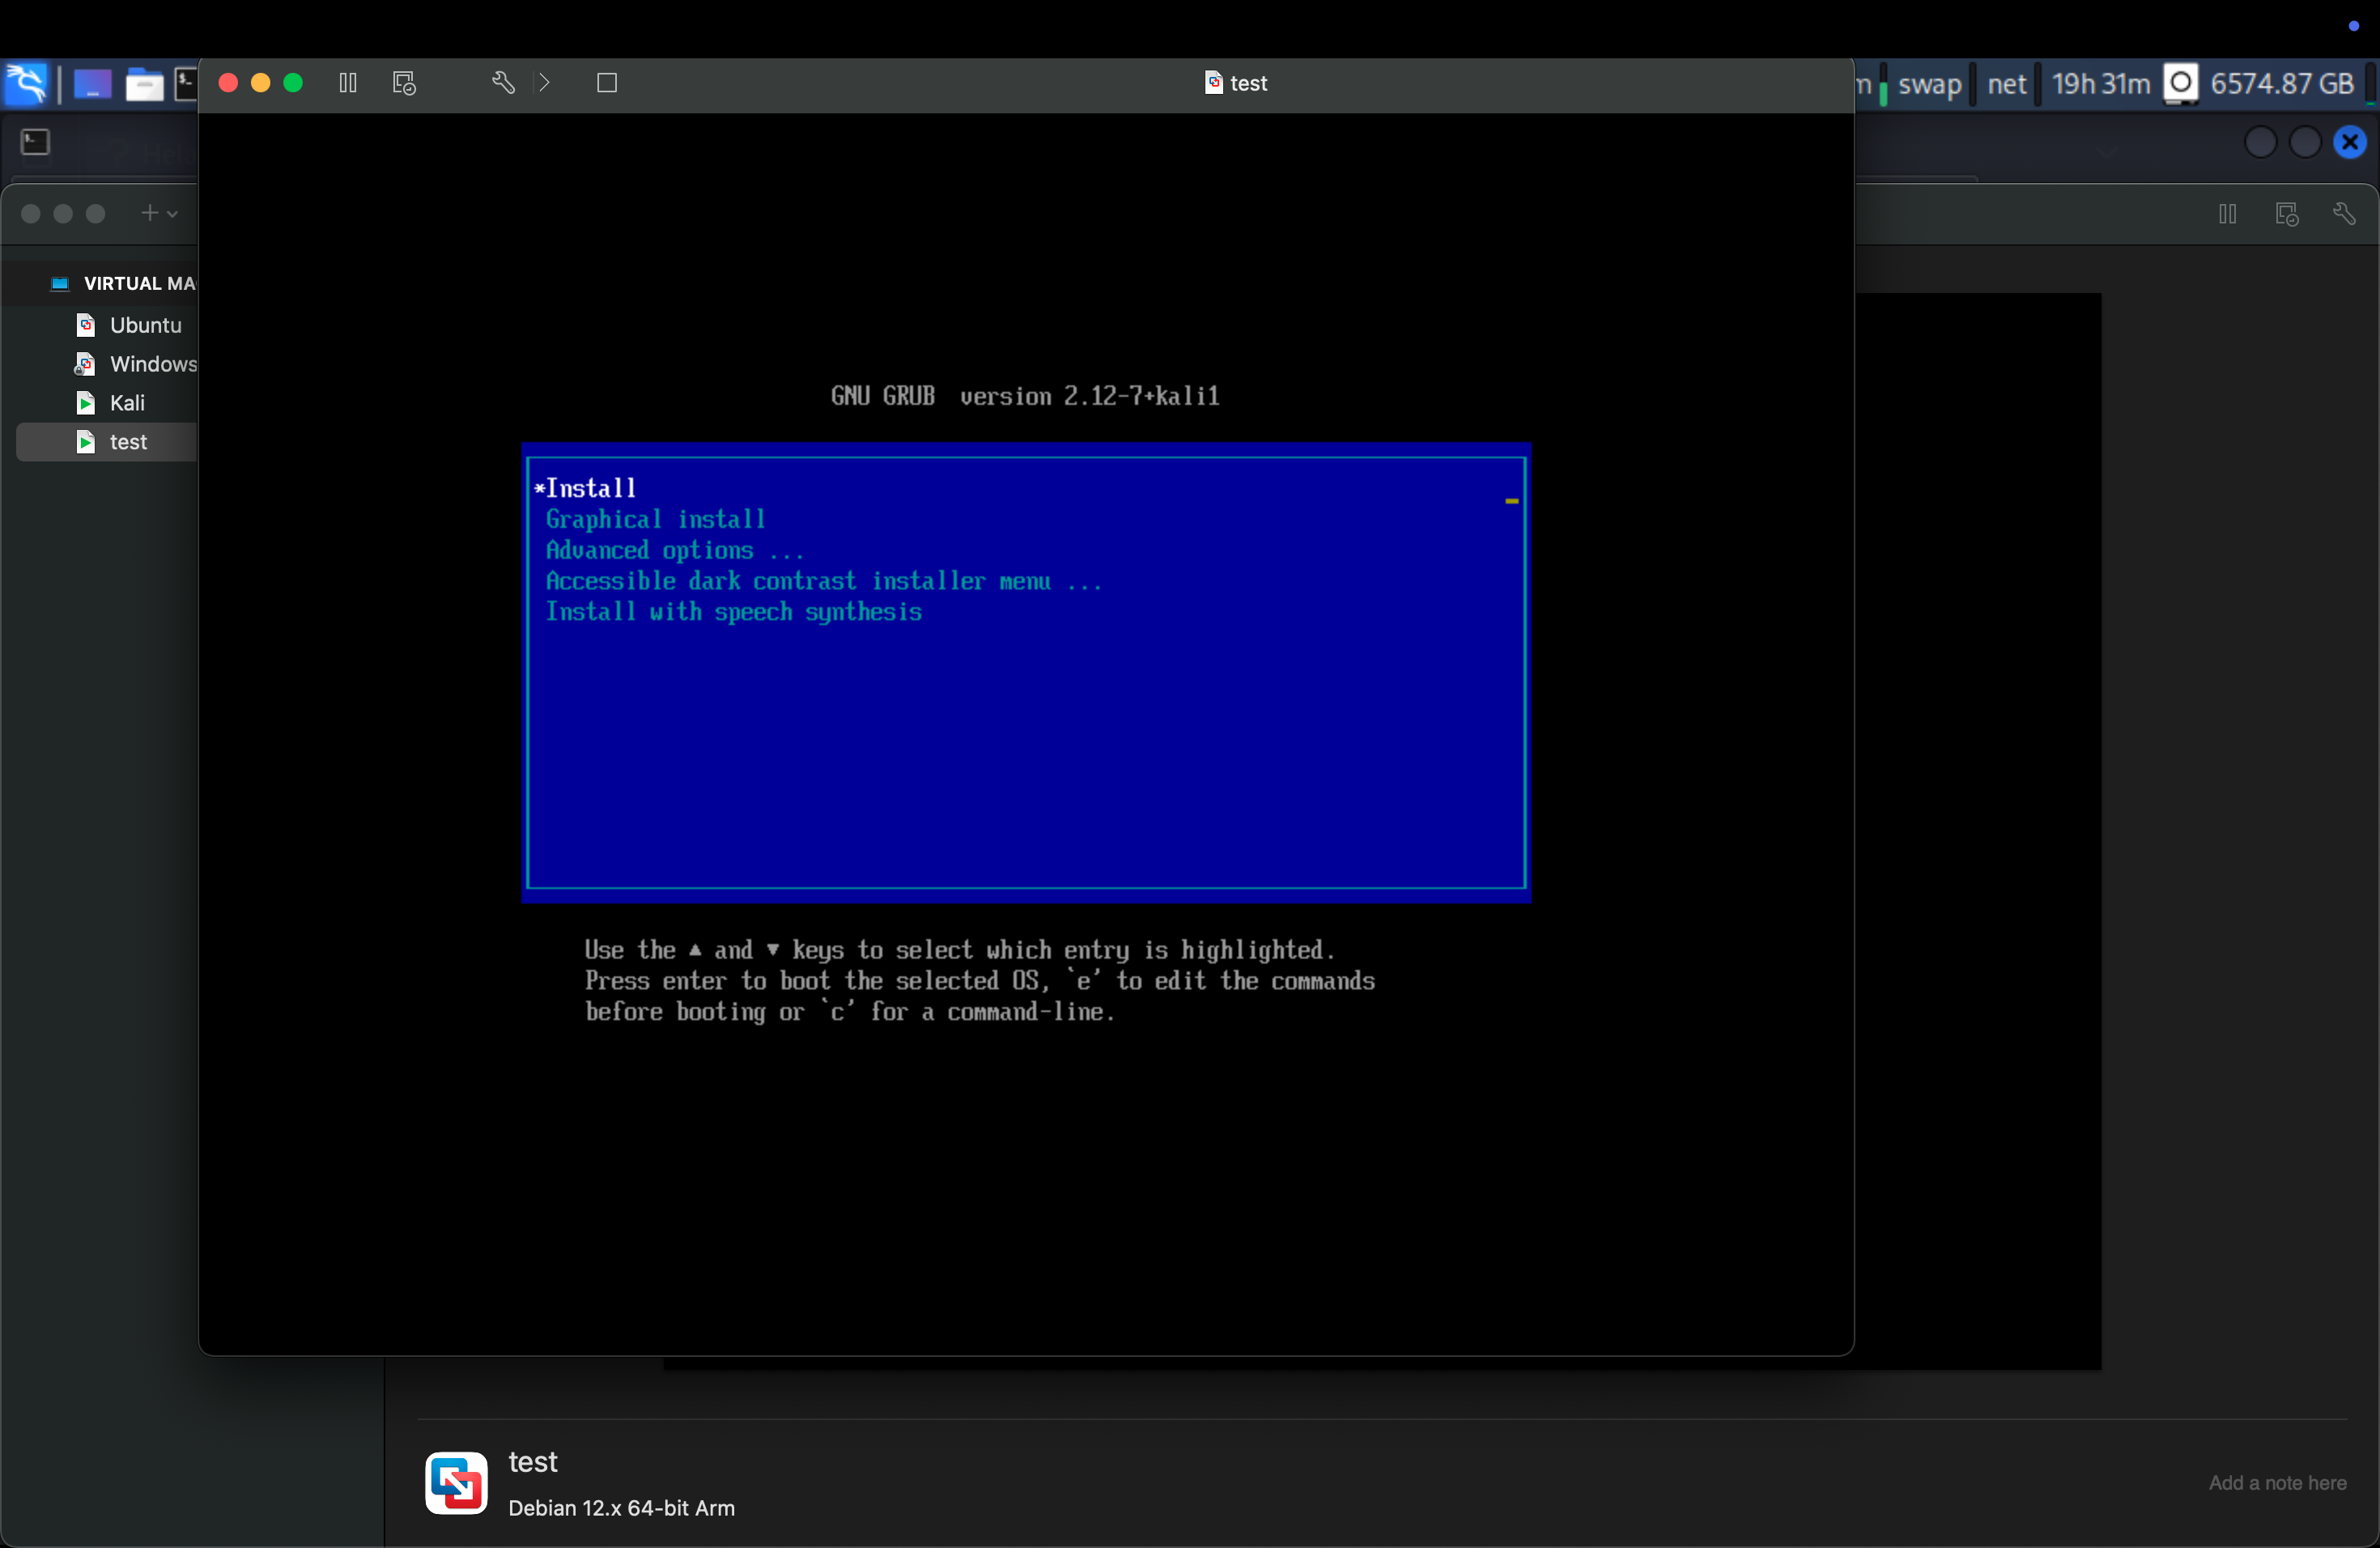Suspend the test VM using the pause icon

click(x=348, y=83)
